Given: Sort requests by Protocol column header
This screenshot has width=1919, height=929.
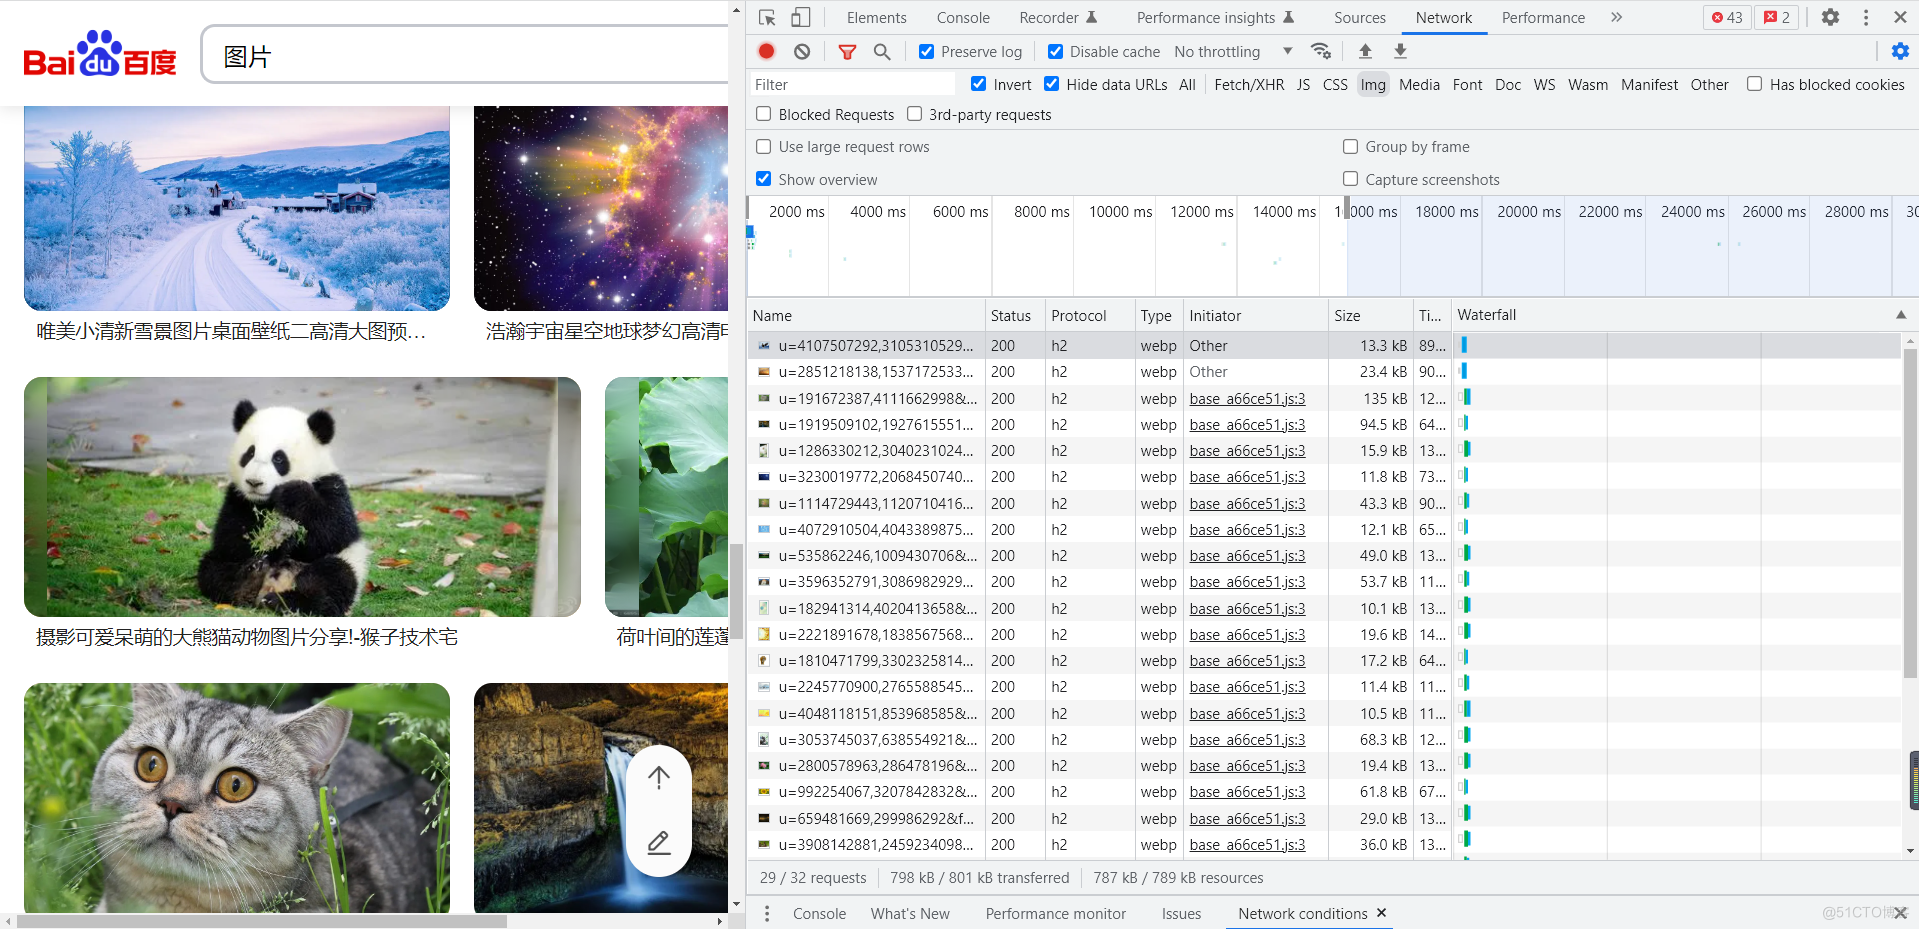Looking at the screenshot, I should [x=1089, y=315].
